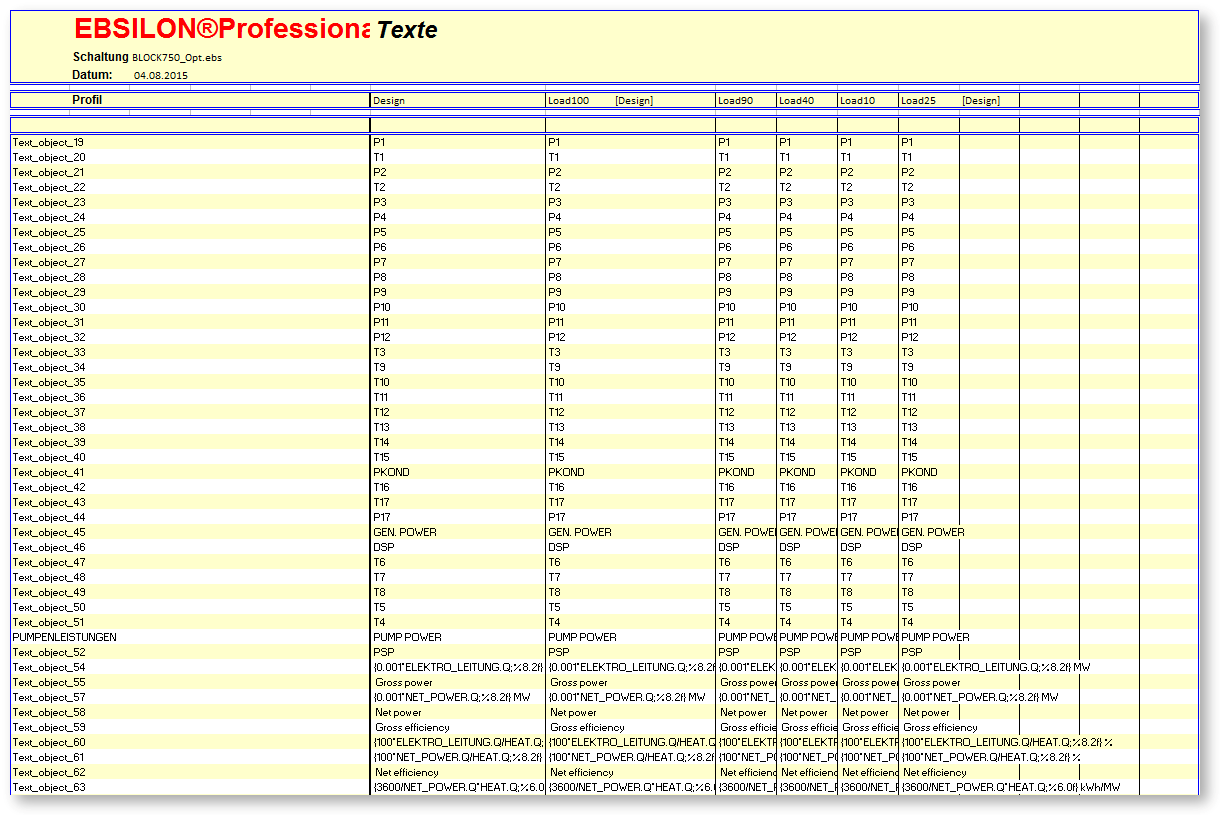The width and height of the screenshot is (1220, 815).
Task: Select PSP cell in the Load100 column
Action: point(558,652)
